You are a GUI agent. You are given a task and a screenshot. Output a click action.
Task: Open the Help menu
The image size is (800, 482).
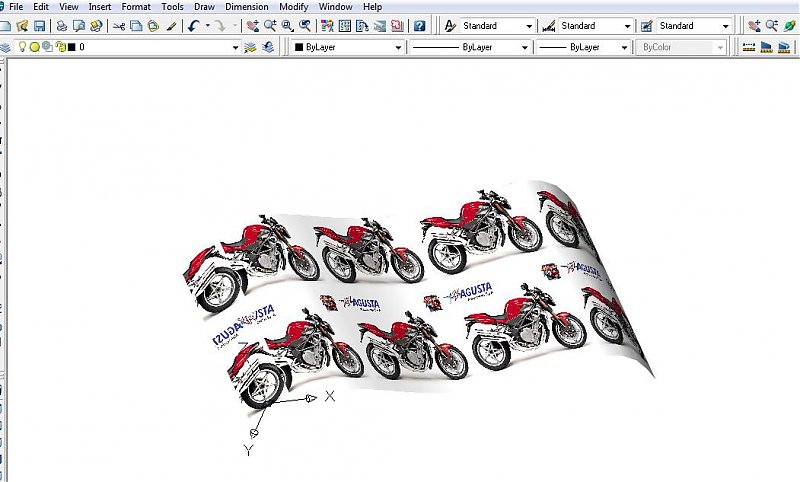372,7
